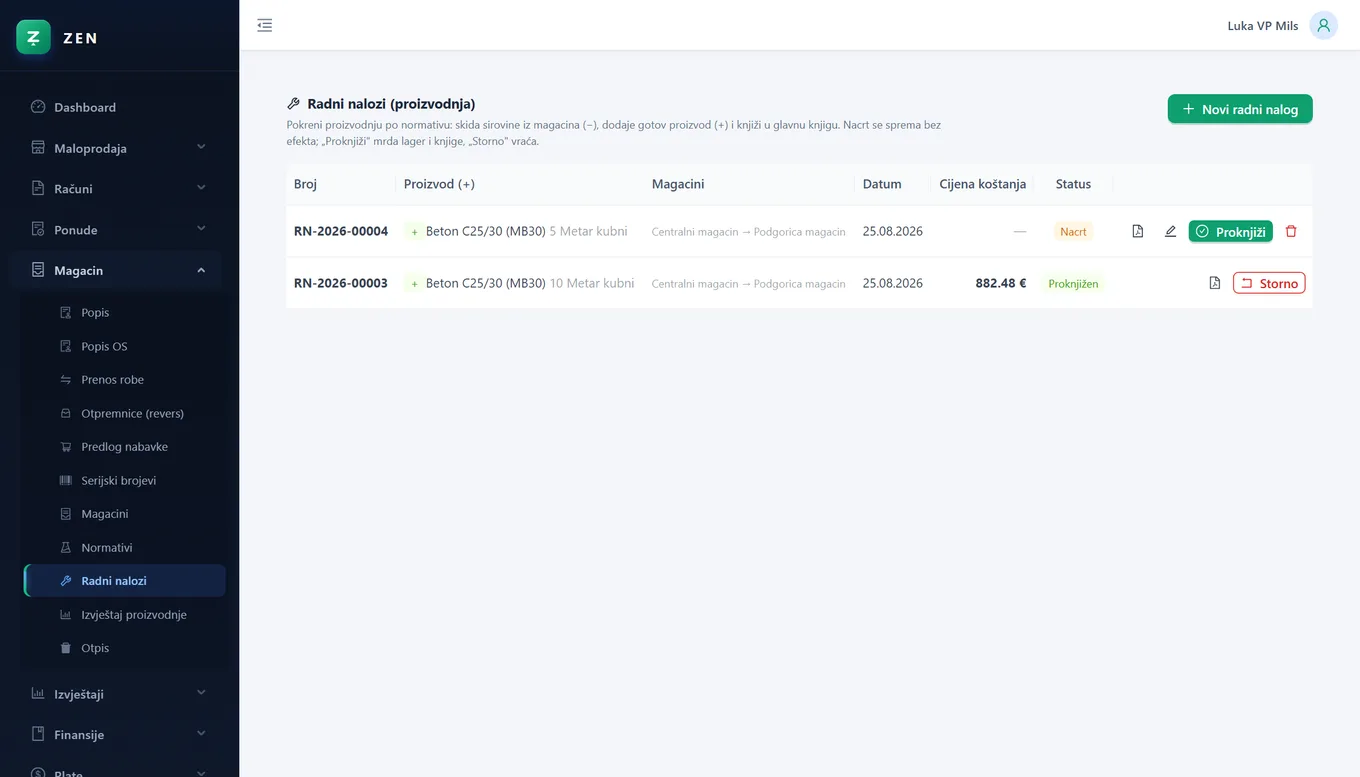
Task: Click the Maloprodaja store icon
Action: coord(38,148)
